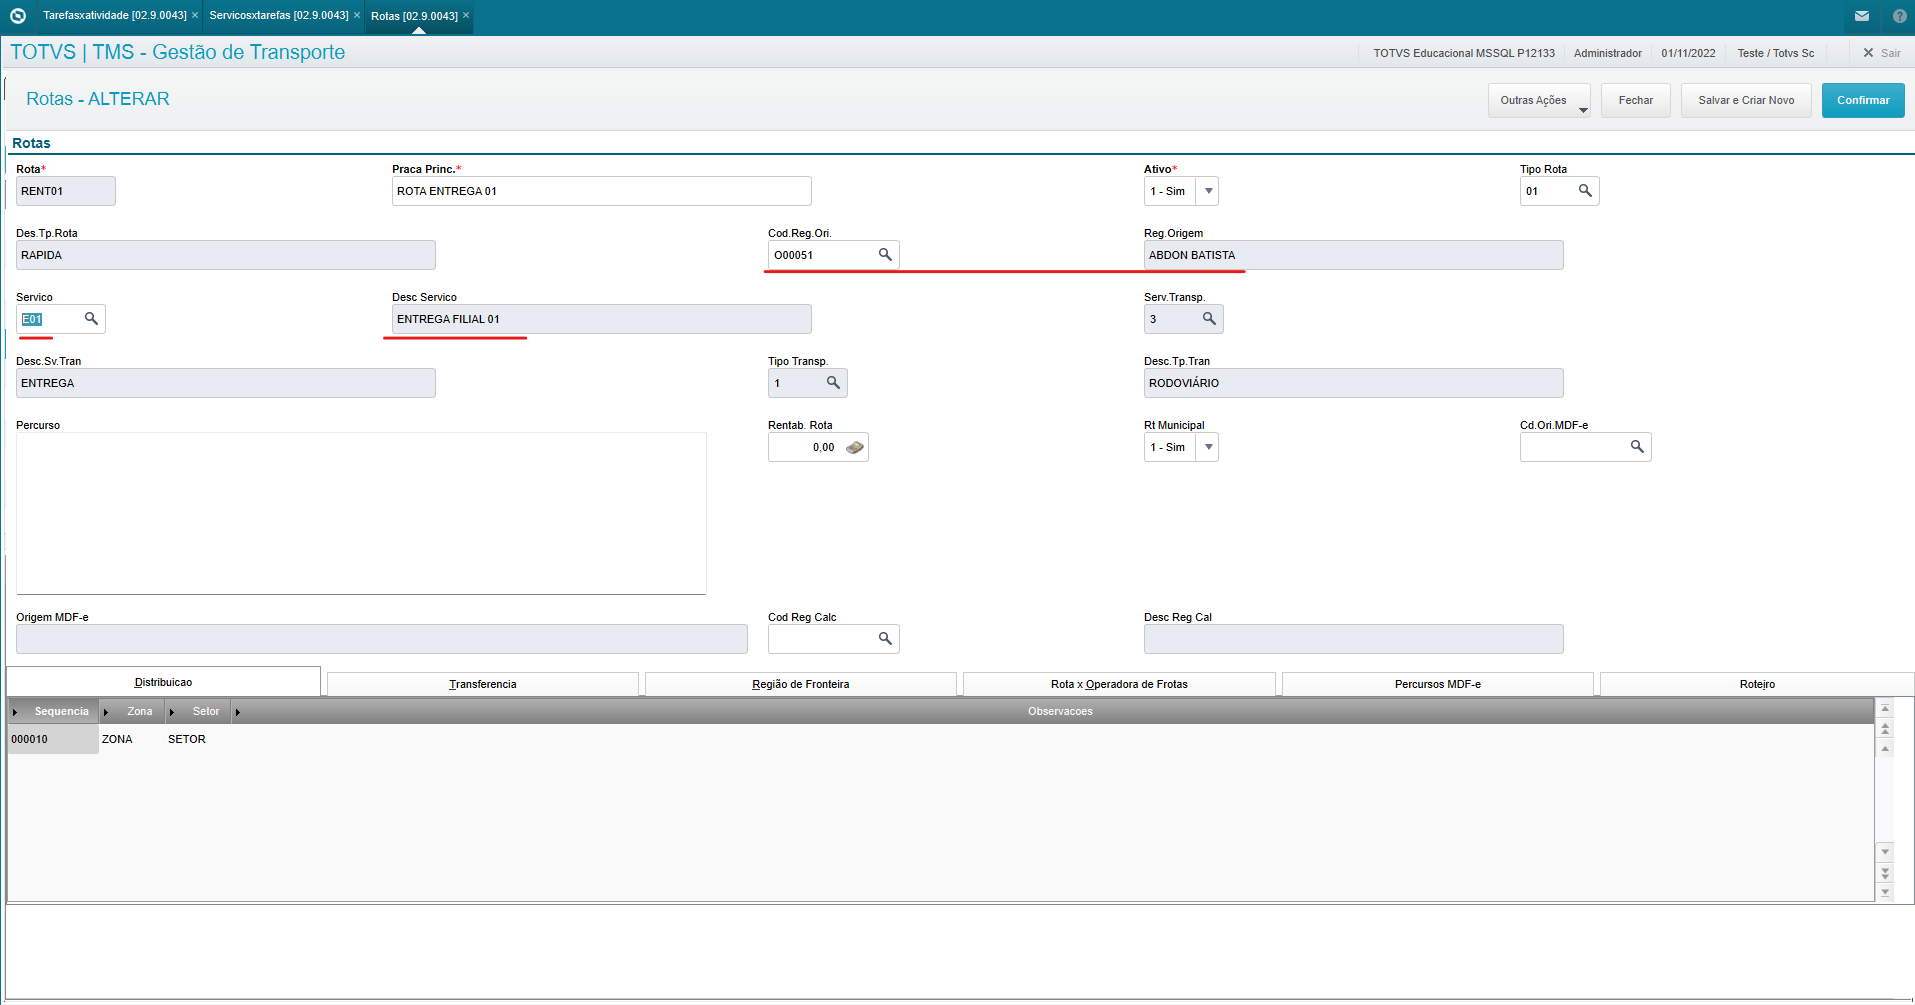This screenshot has width=1915, height=1005.
Task: Open lookup for Cod Reg Calc field
Action: (885, 639)
